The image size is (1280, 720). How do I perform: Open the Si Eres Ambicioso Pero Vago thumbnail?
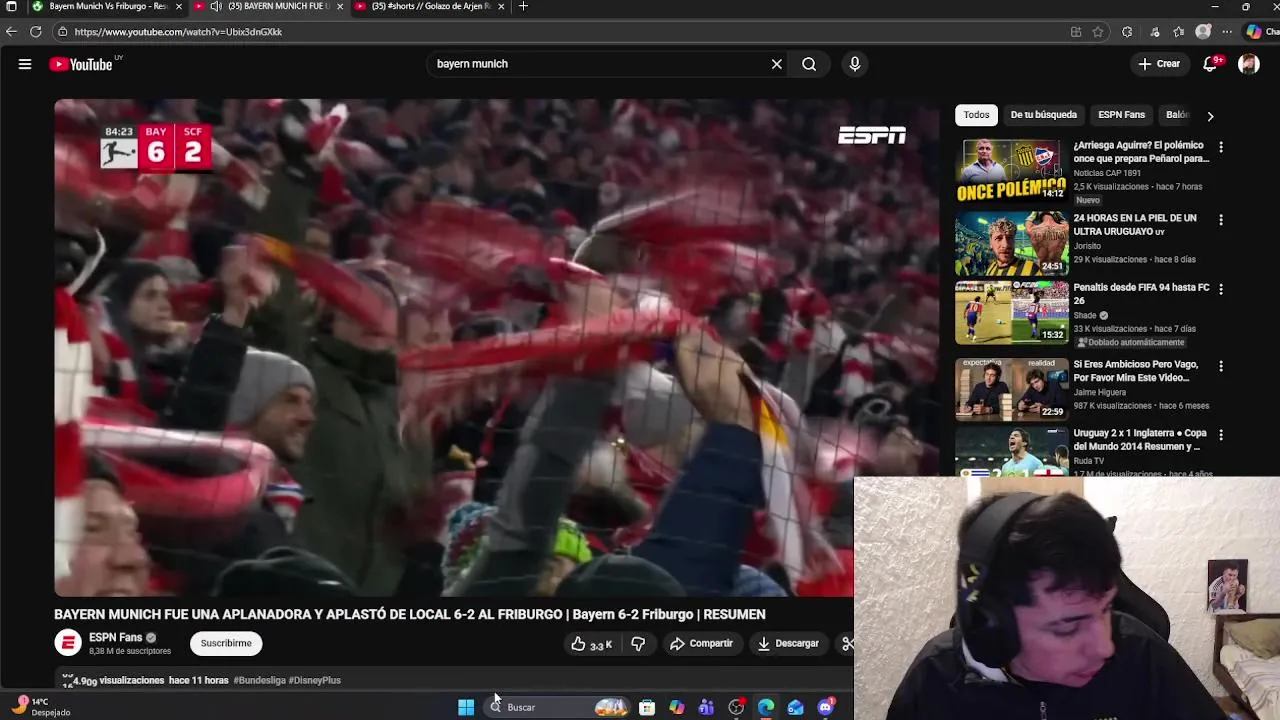(1011, 390)
